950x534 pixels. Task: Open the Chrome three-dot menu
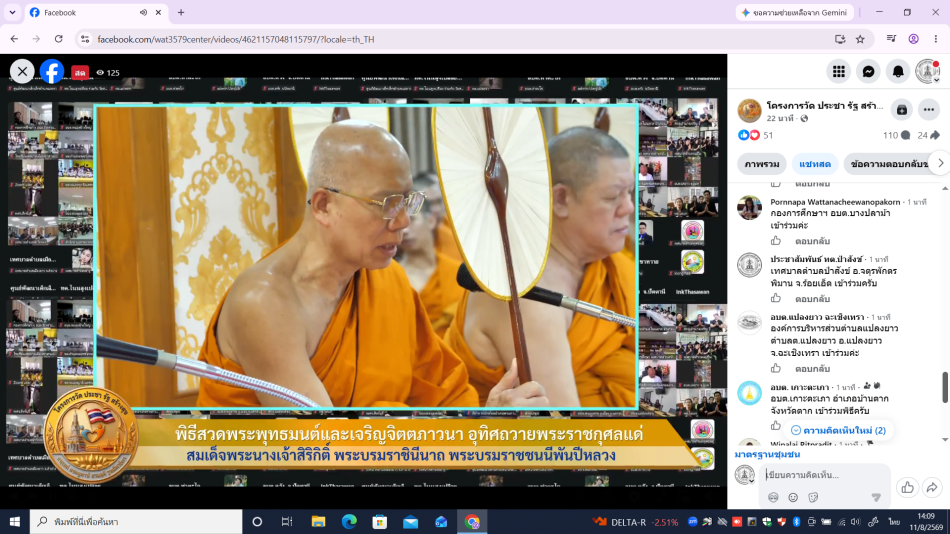coord(935,39)
